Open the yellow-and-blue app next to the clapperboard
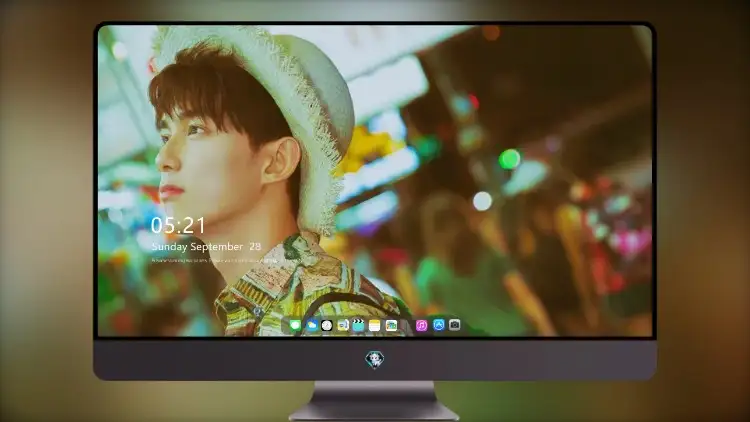 (x=342, y=325)
